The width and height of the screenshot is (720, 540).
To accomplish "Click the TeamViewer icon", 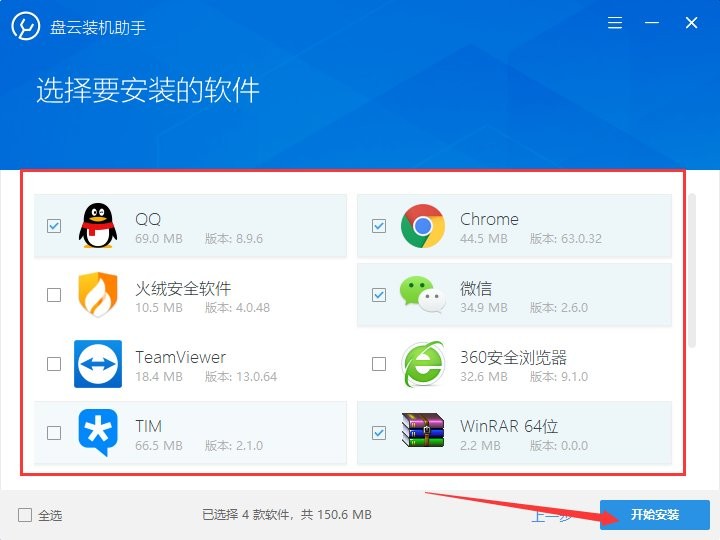I will [98, 364].
